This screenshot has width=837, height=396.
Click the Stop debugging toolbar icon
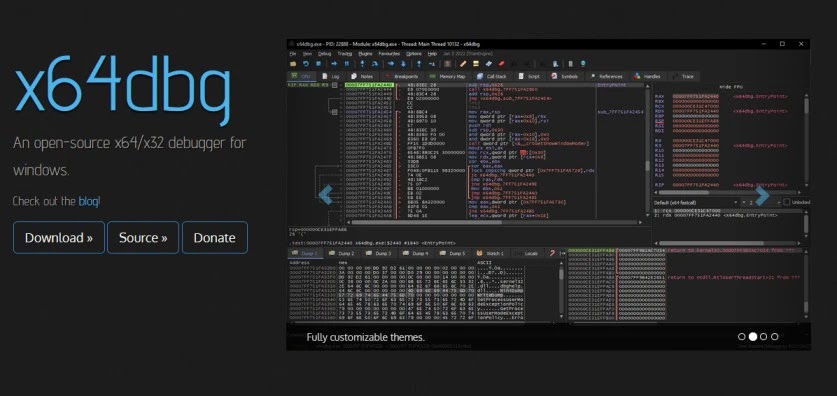(318, 64)
